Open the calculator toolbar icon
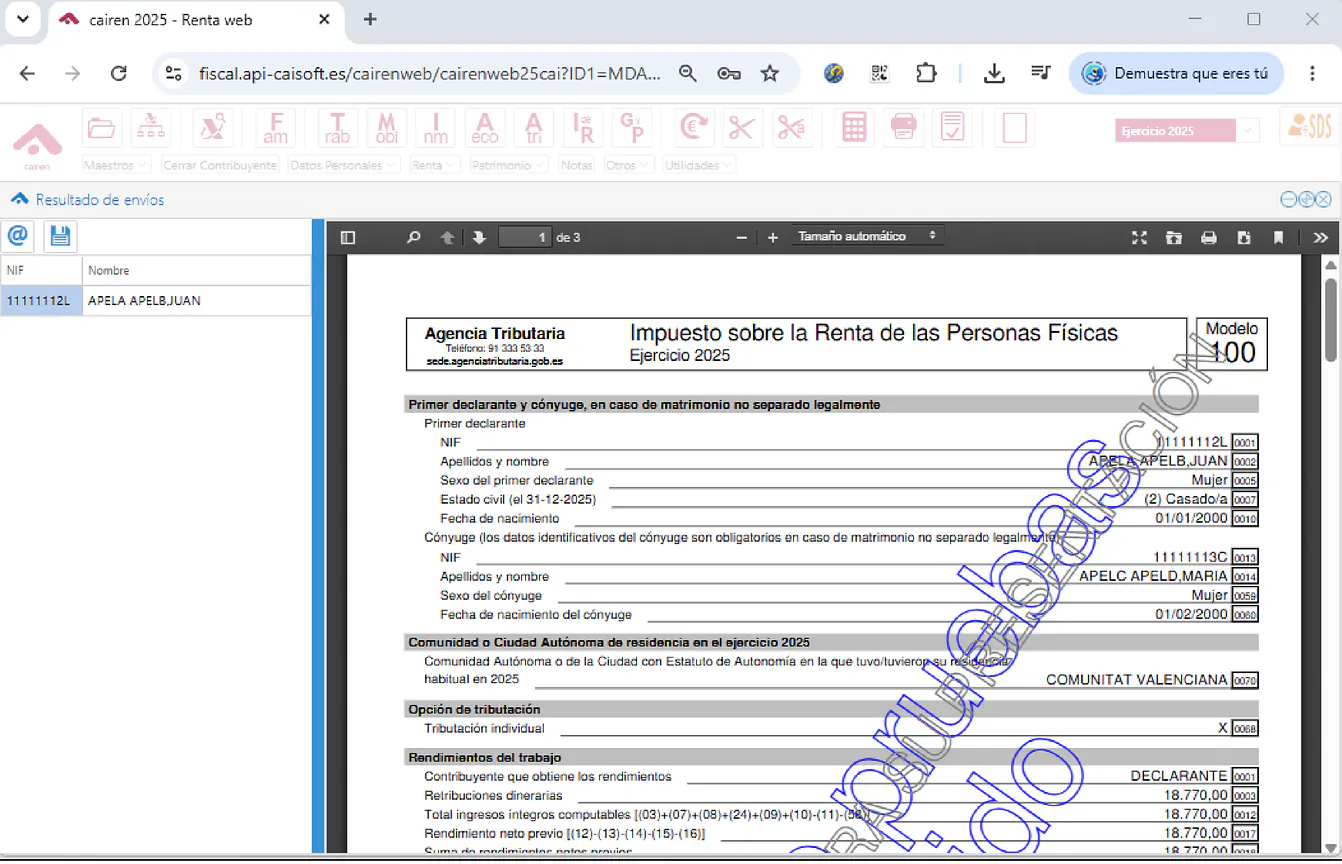The image size is (1342, 864). click(854, 128)
